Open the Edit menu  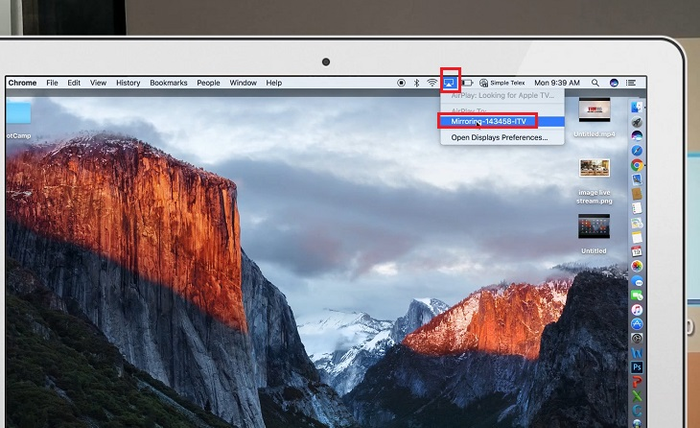pos(74,83)
